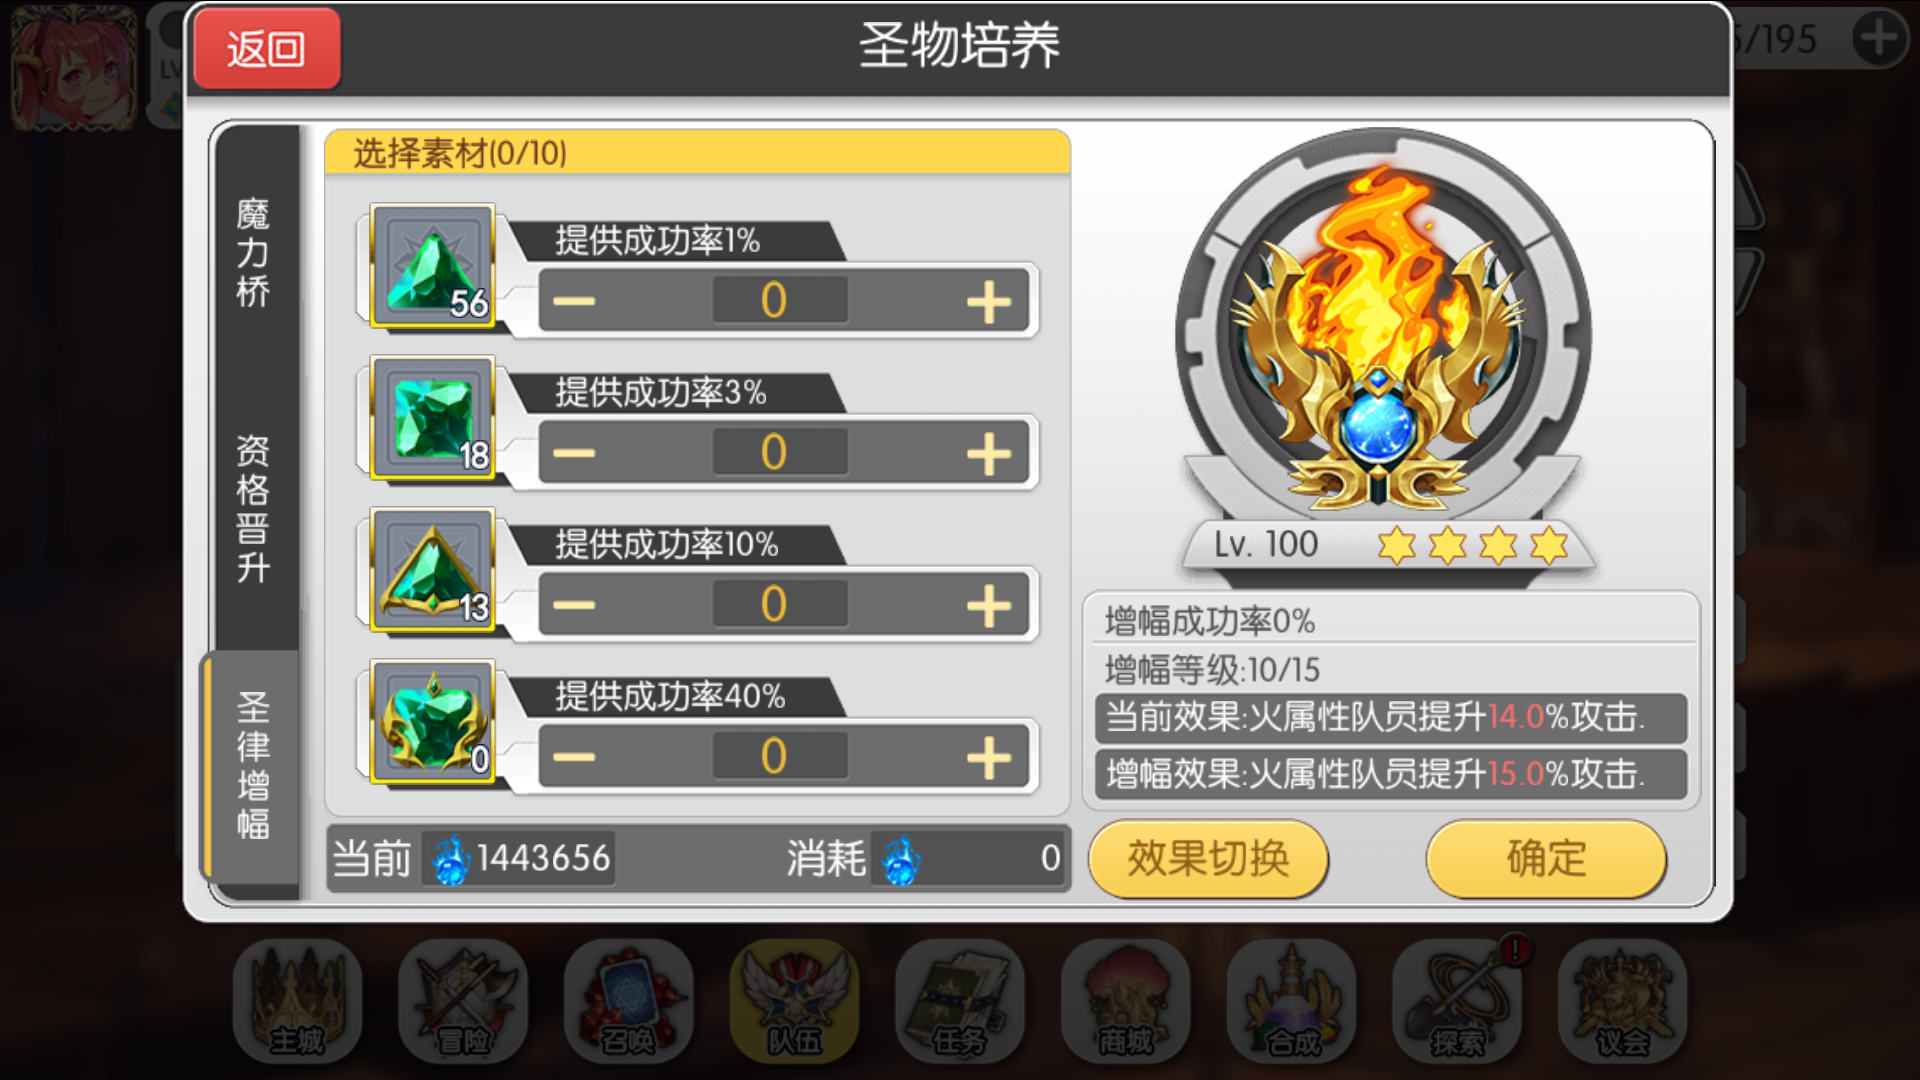Go back with the red 返回 button

click(267, 48)
